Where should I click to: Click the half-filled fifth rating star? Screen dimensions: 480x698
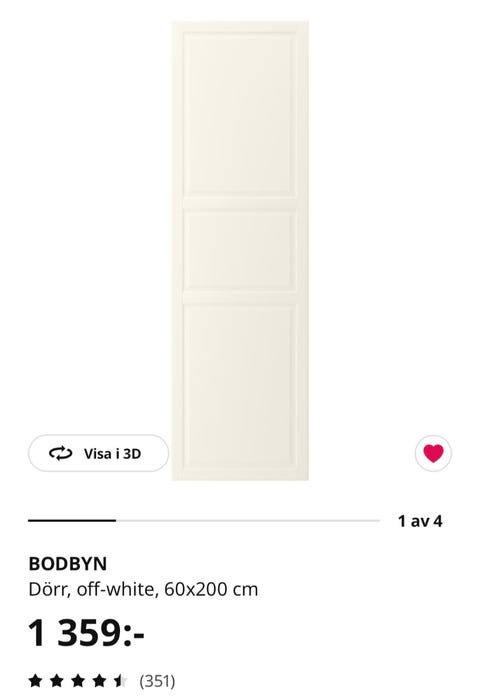click(120, 681)
